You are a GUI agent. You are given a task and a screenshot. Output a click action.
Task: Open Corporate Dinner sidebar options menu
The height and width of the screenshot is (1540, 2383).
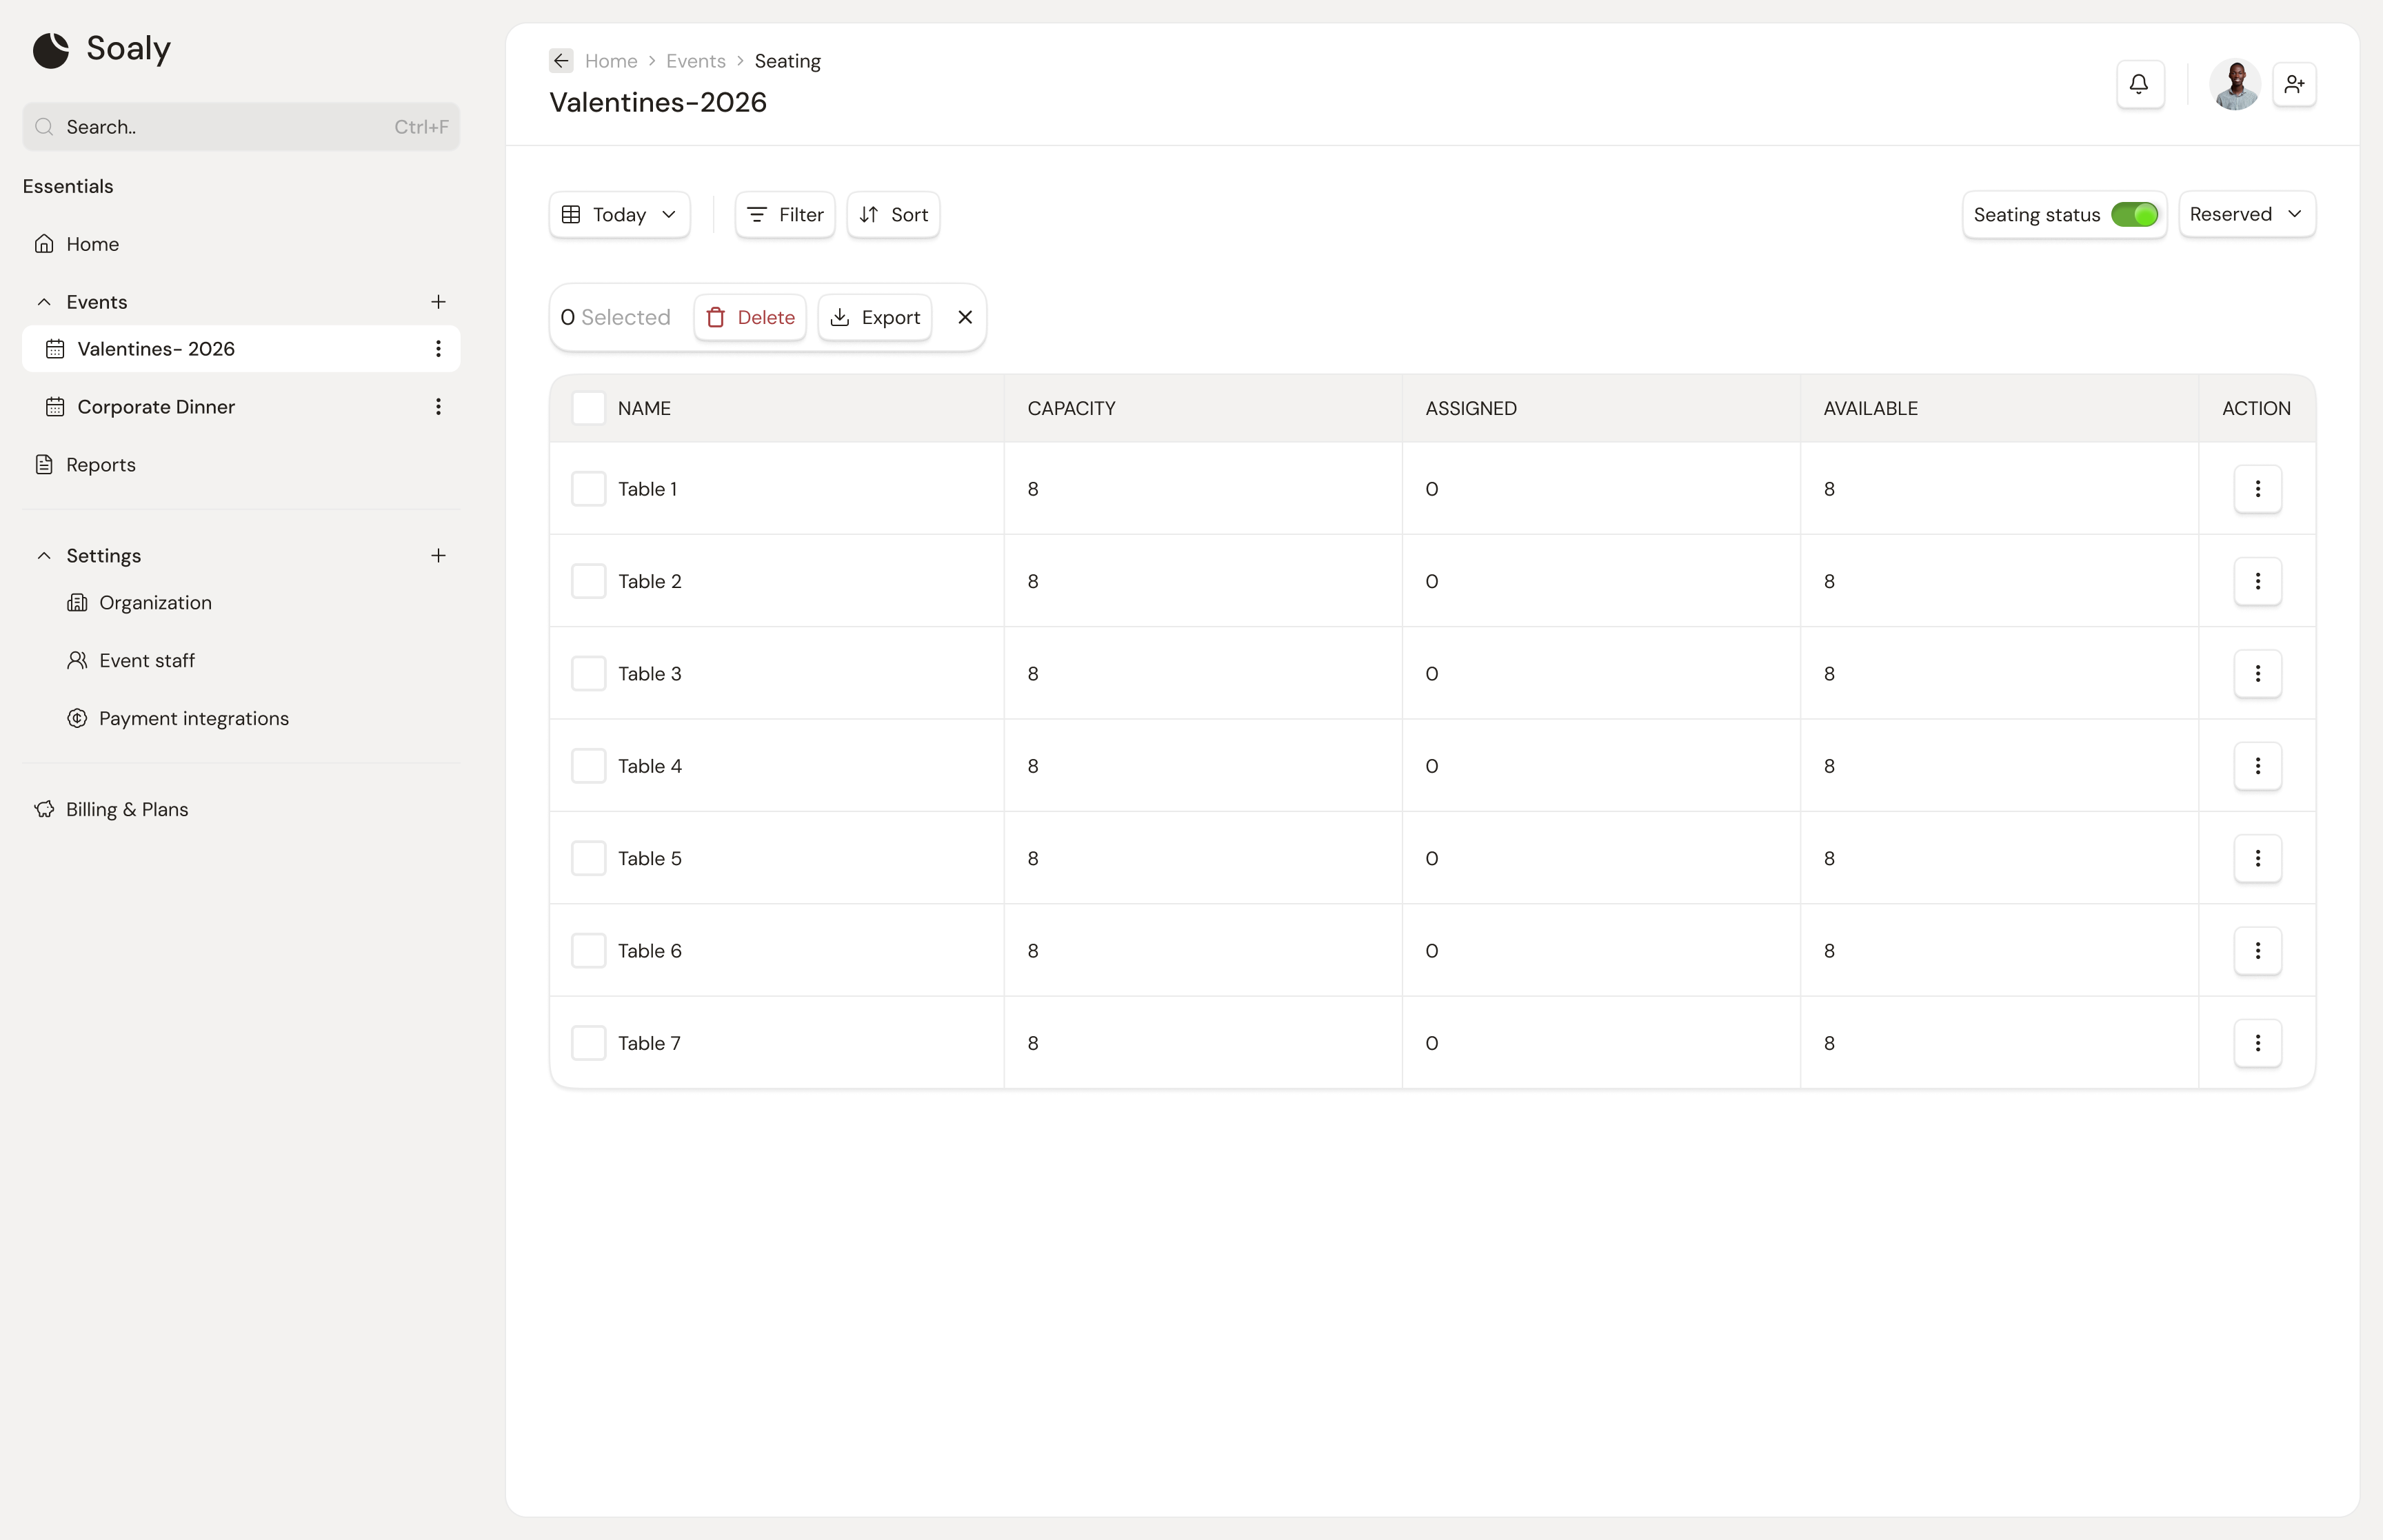[438, 407]
